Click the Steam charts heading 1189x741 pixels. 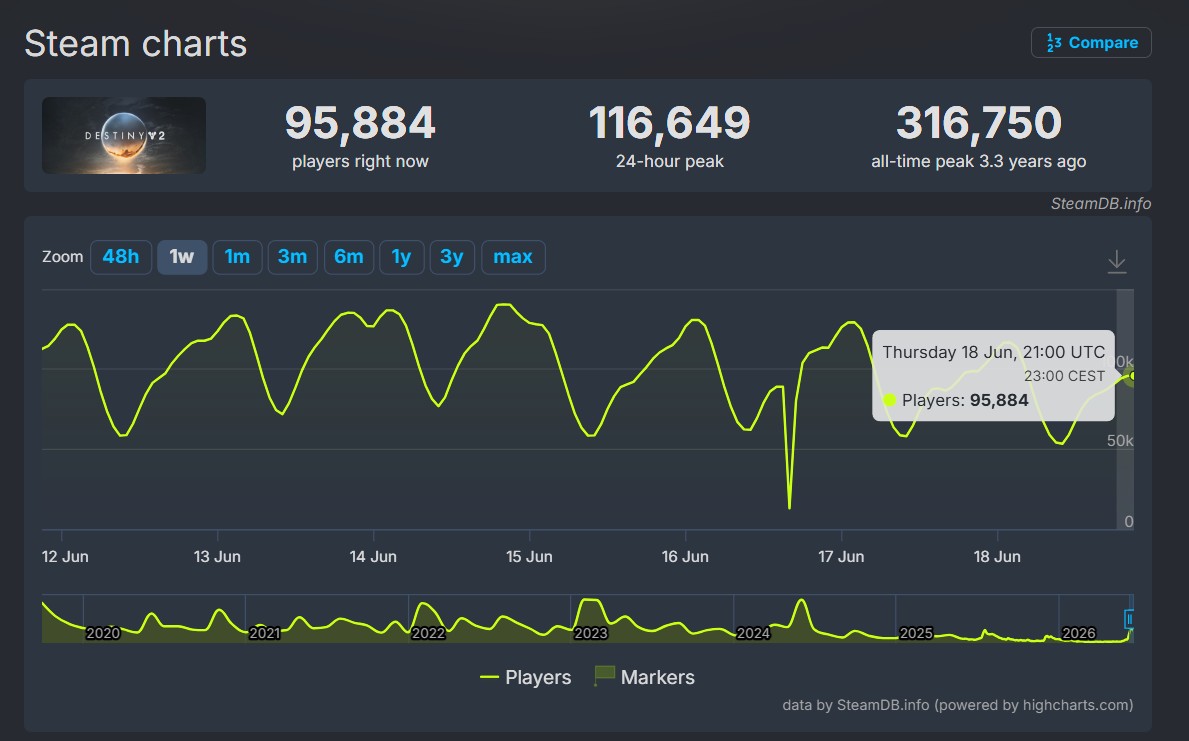136,43
